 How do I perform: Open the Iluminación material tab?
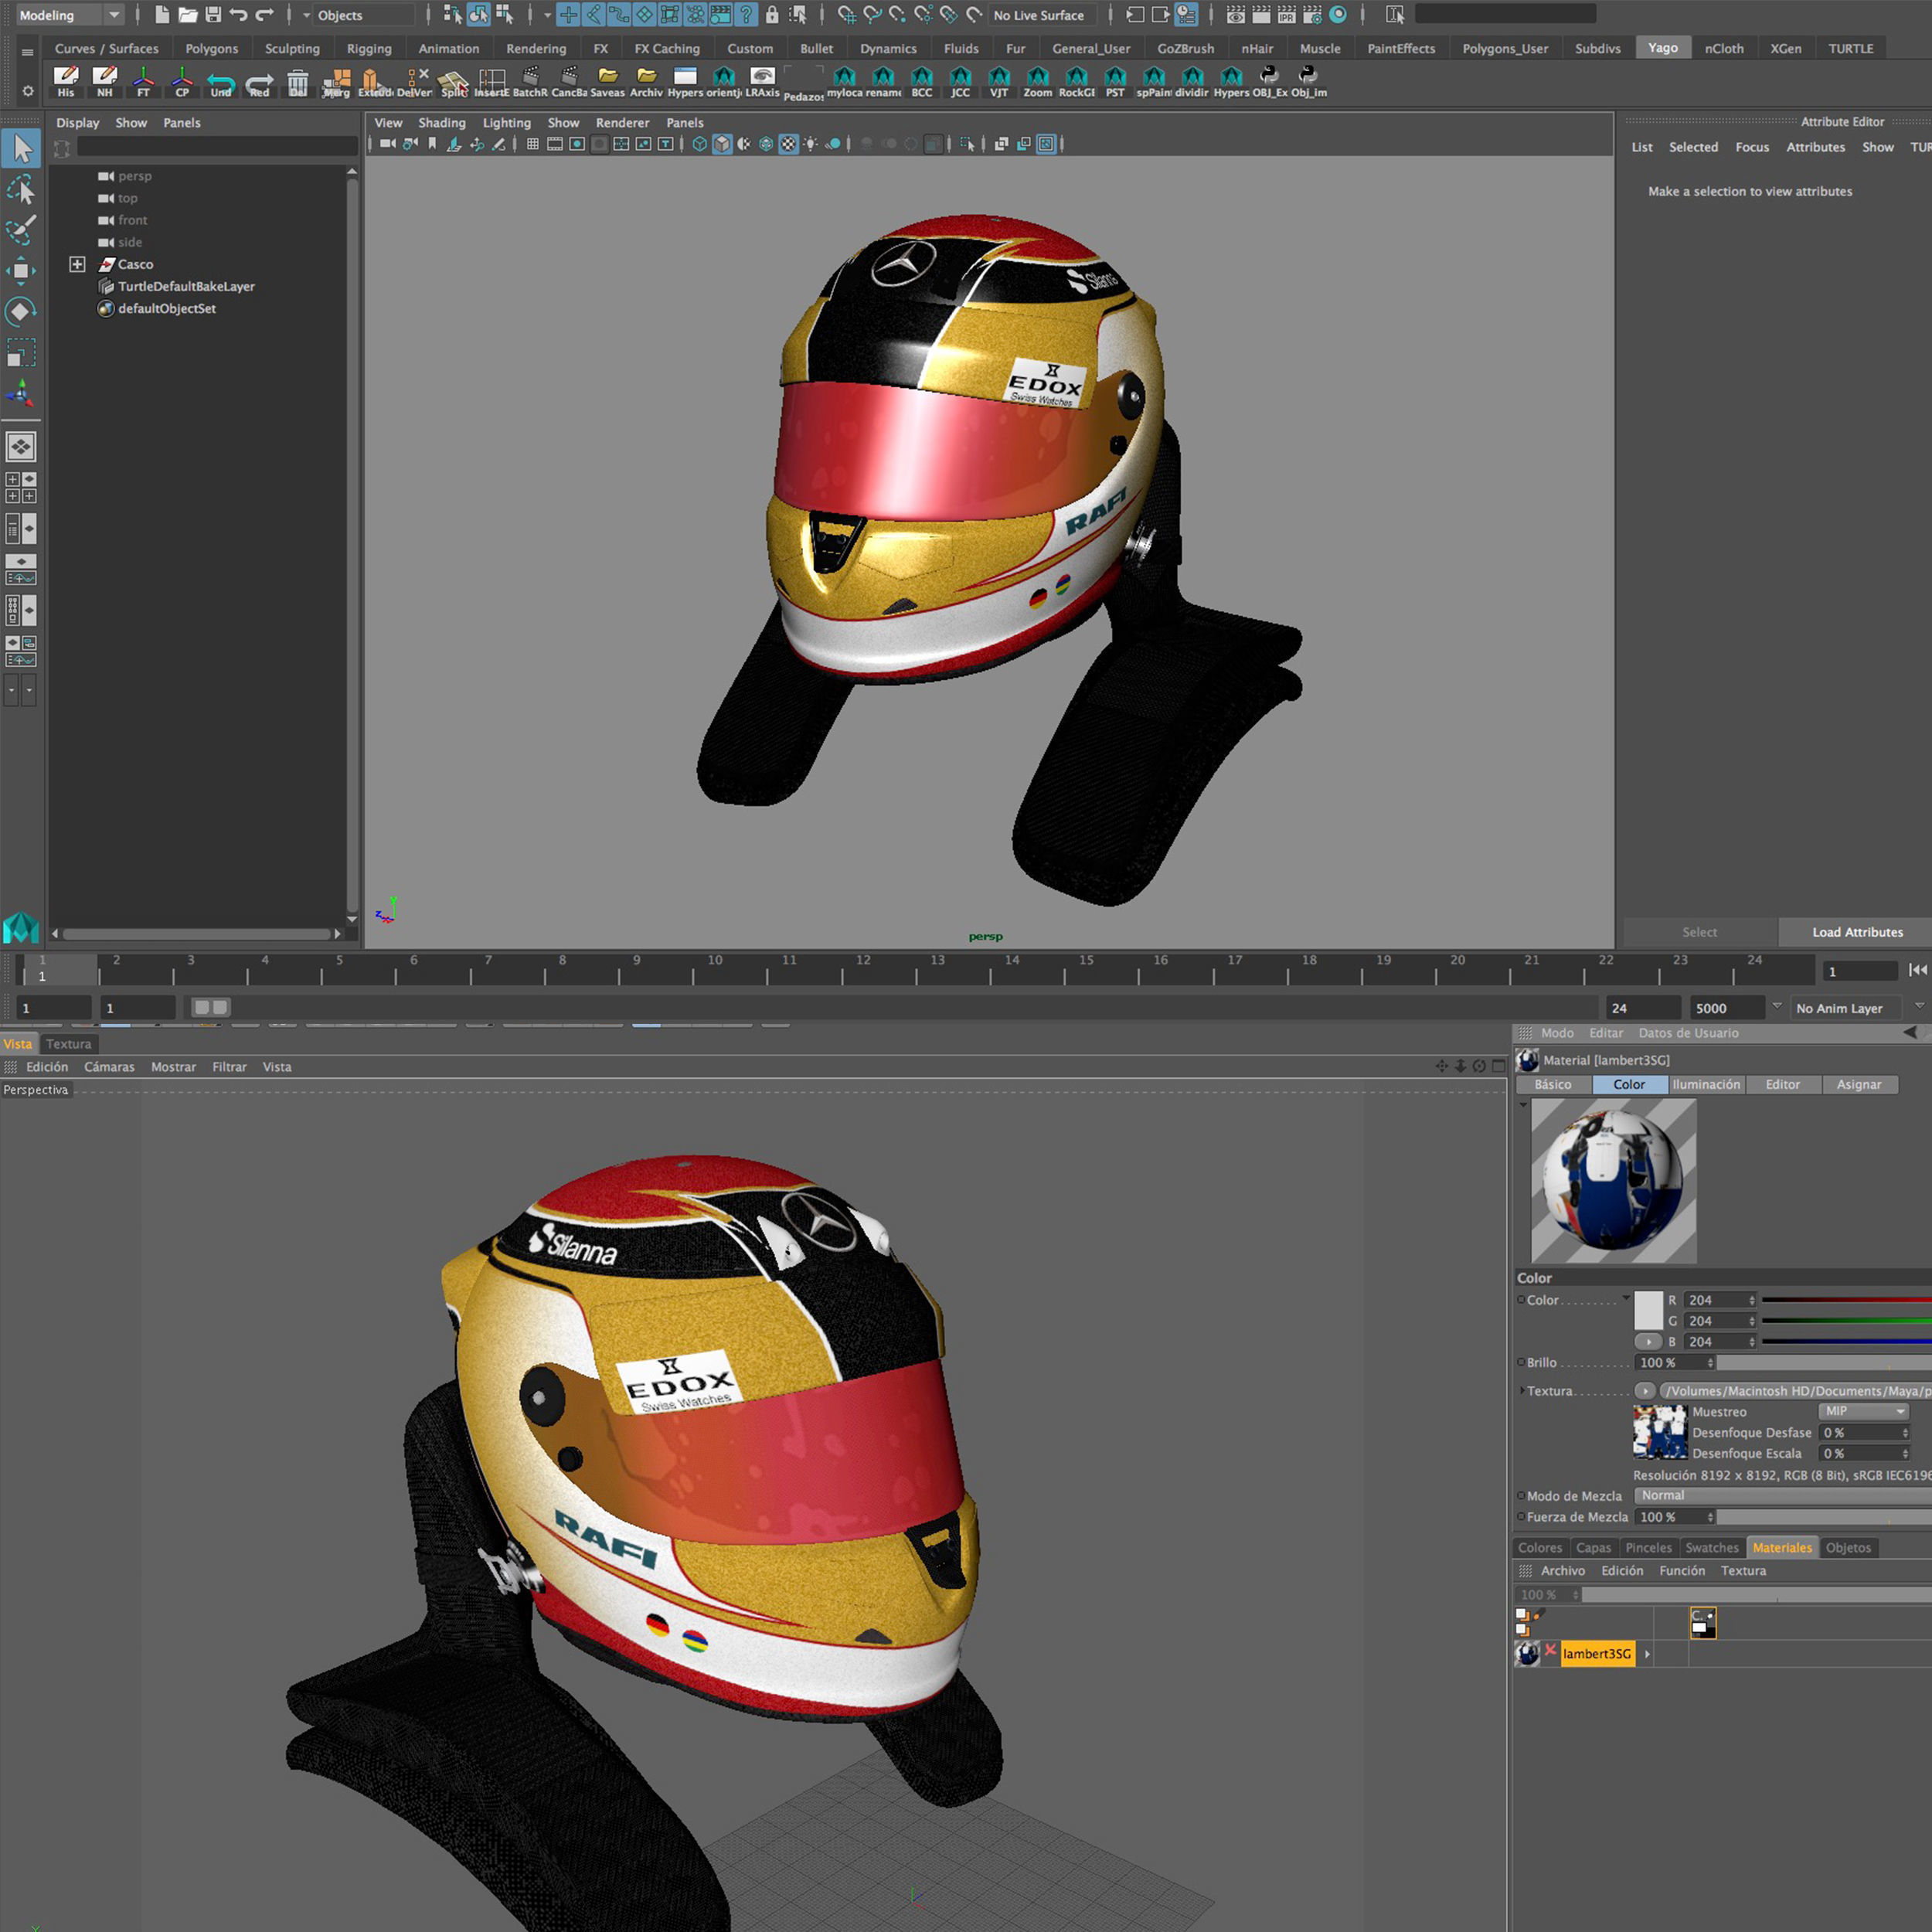1706,1084
